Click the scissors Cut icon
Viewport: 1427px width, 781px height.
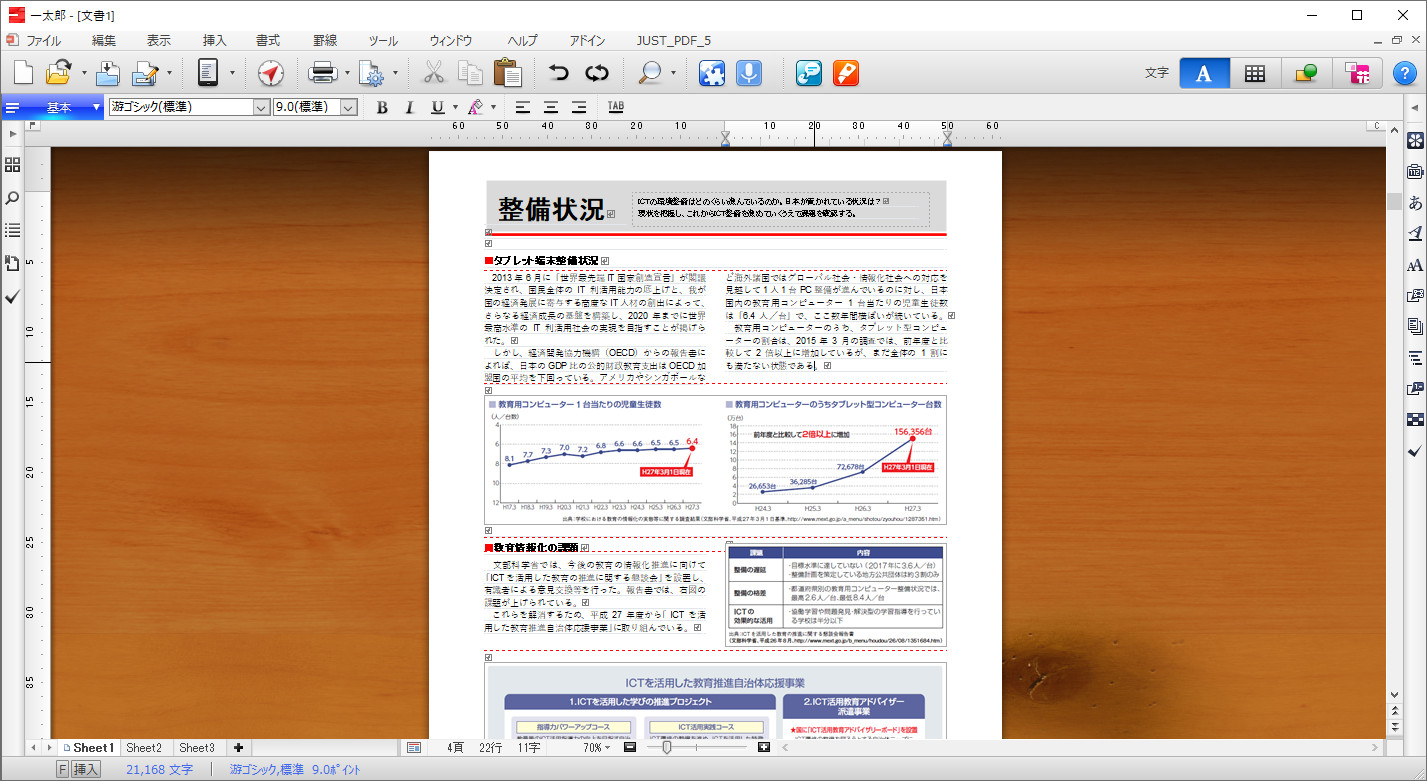coord(433,73)
